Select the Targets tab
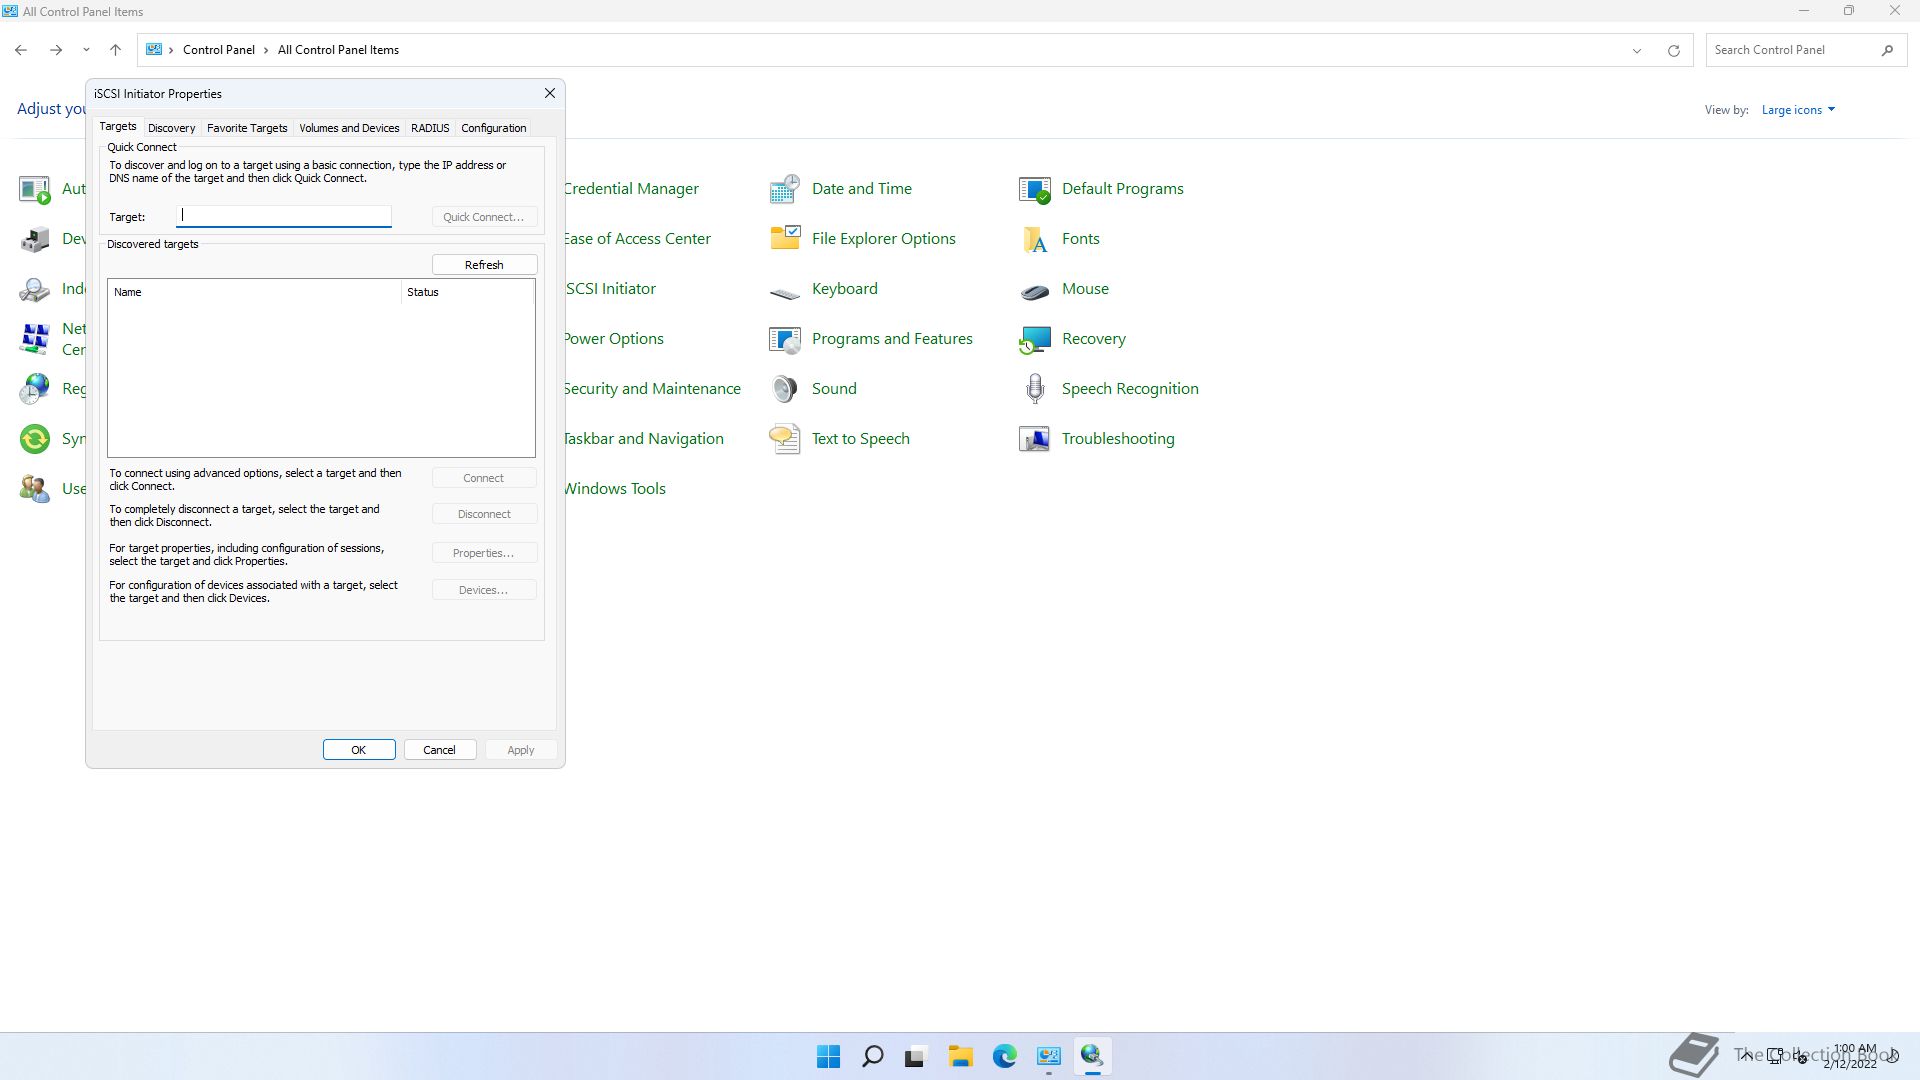 [x=117, y=127]
